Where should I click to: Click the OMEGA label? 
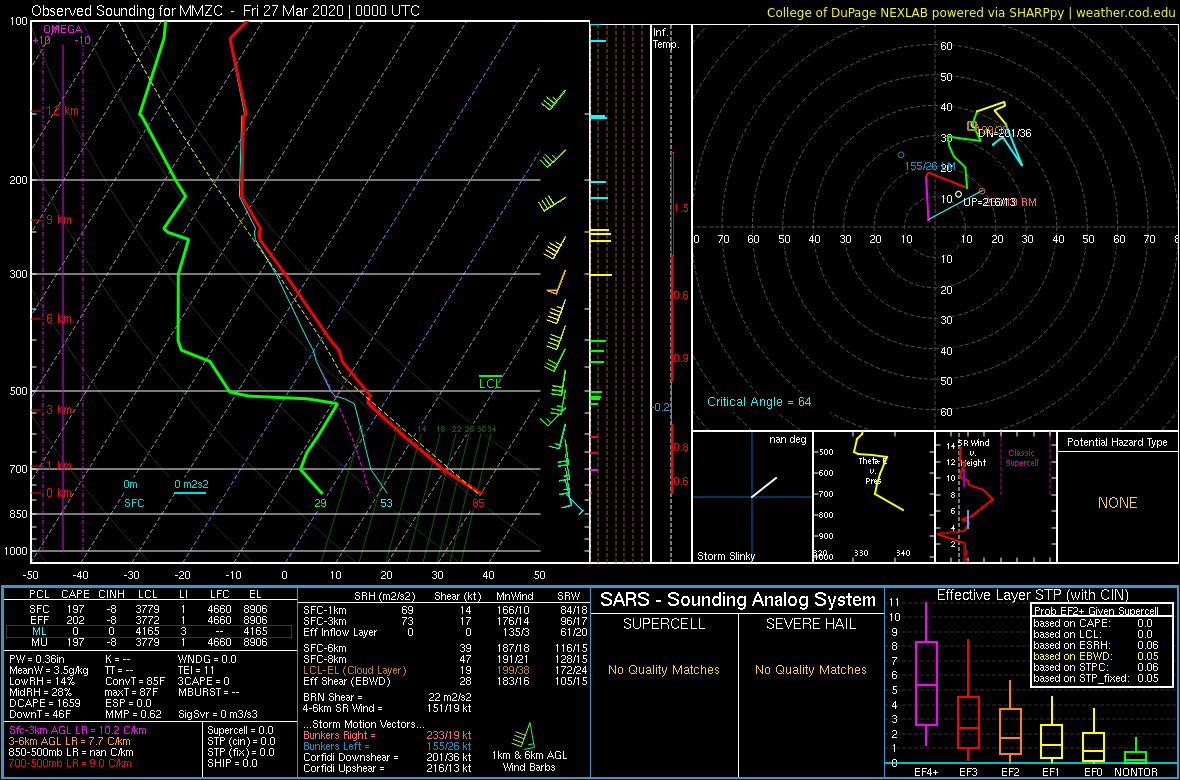click(62, 29)
